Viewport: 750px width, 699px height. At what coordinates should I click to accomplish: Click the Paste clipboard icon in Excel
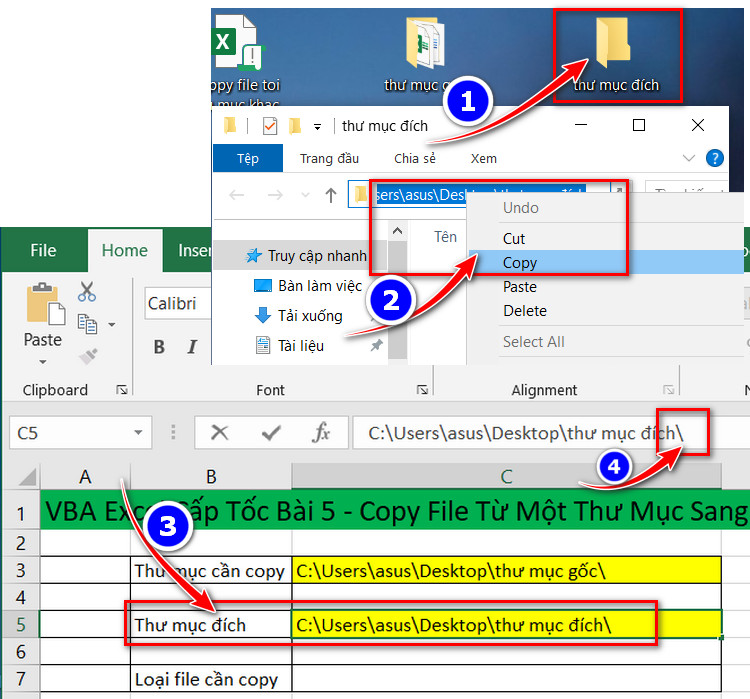44,304
